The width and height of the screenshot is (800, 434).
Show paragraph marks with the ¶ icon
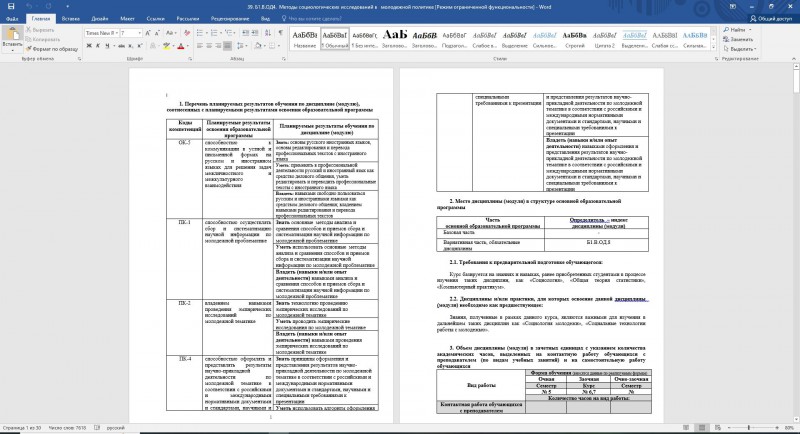[281, 33]
